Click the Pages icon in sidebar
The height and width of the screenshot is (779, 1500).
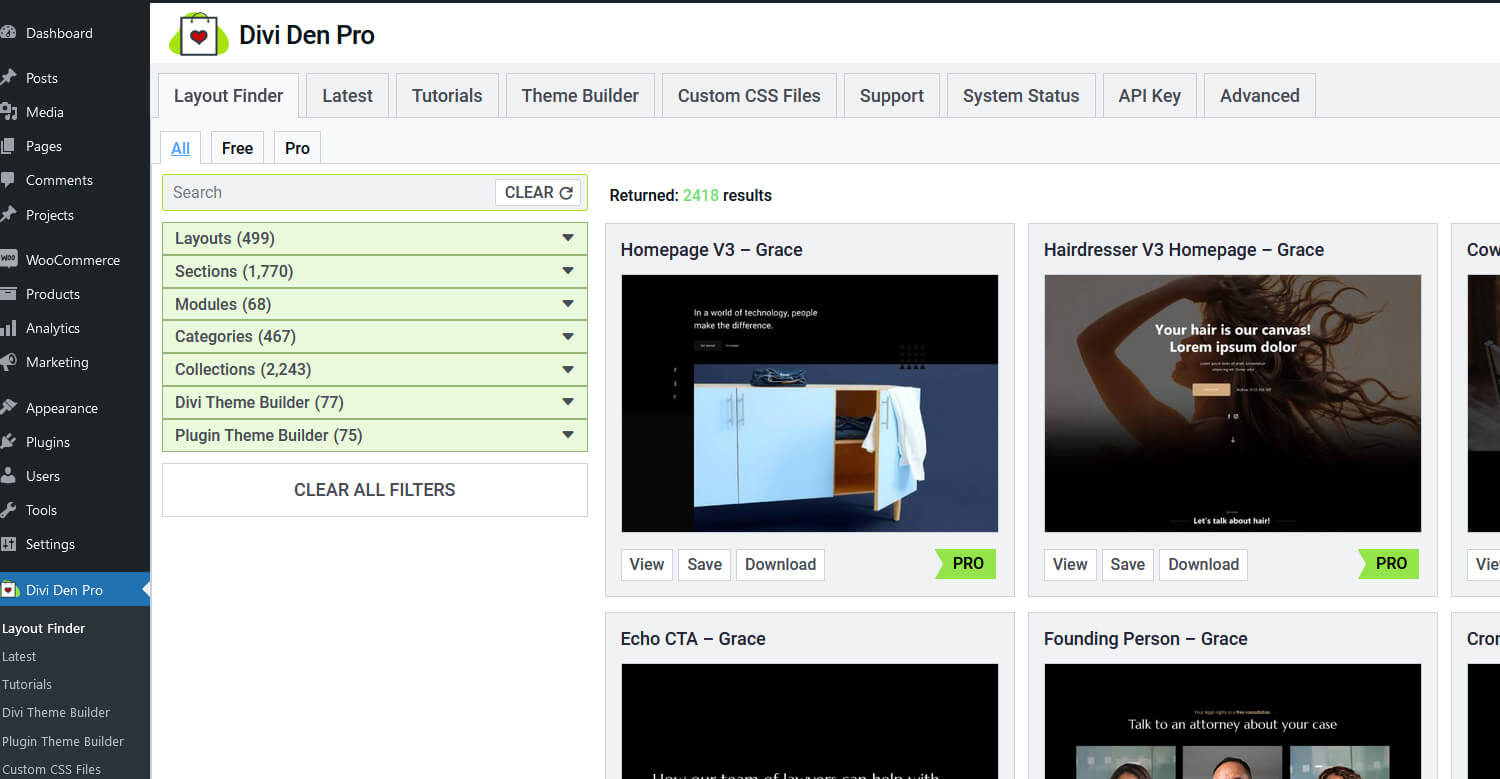click(x=8, y=146)
